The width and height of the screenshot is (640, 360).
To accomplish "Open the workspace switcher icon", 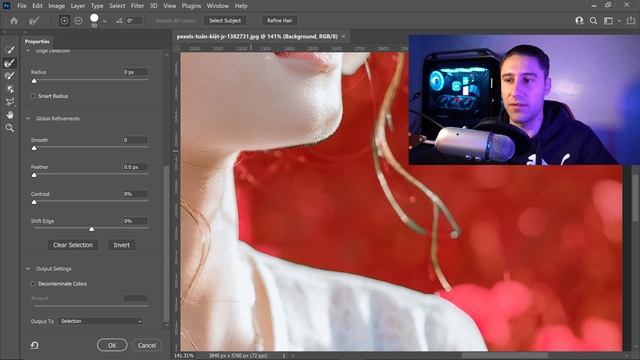I will pos(608,20).
